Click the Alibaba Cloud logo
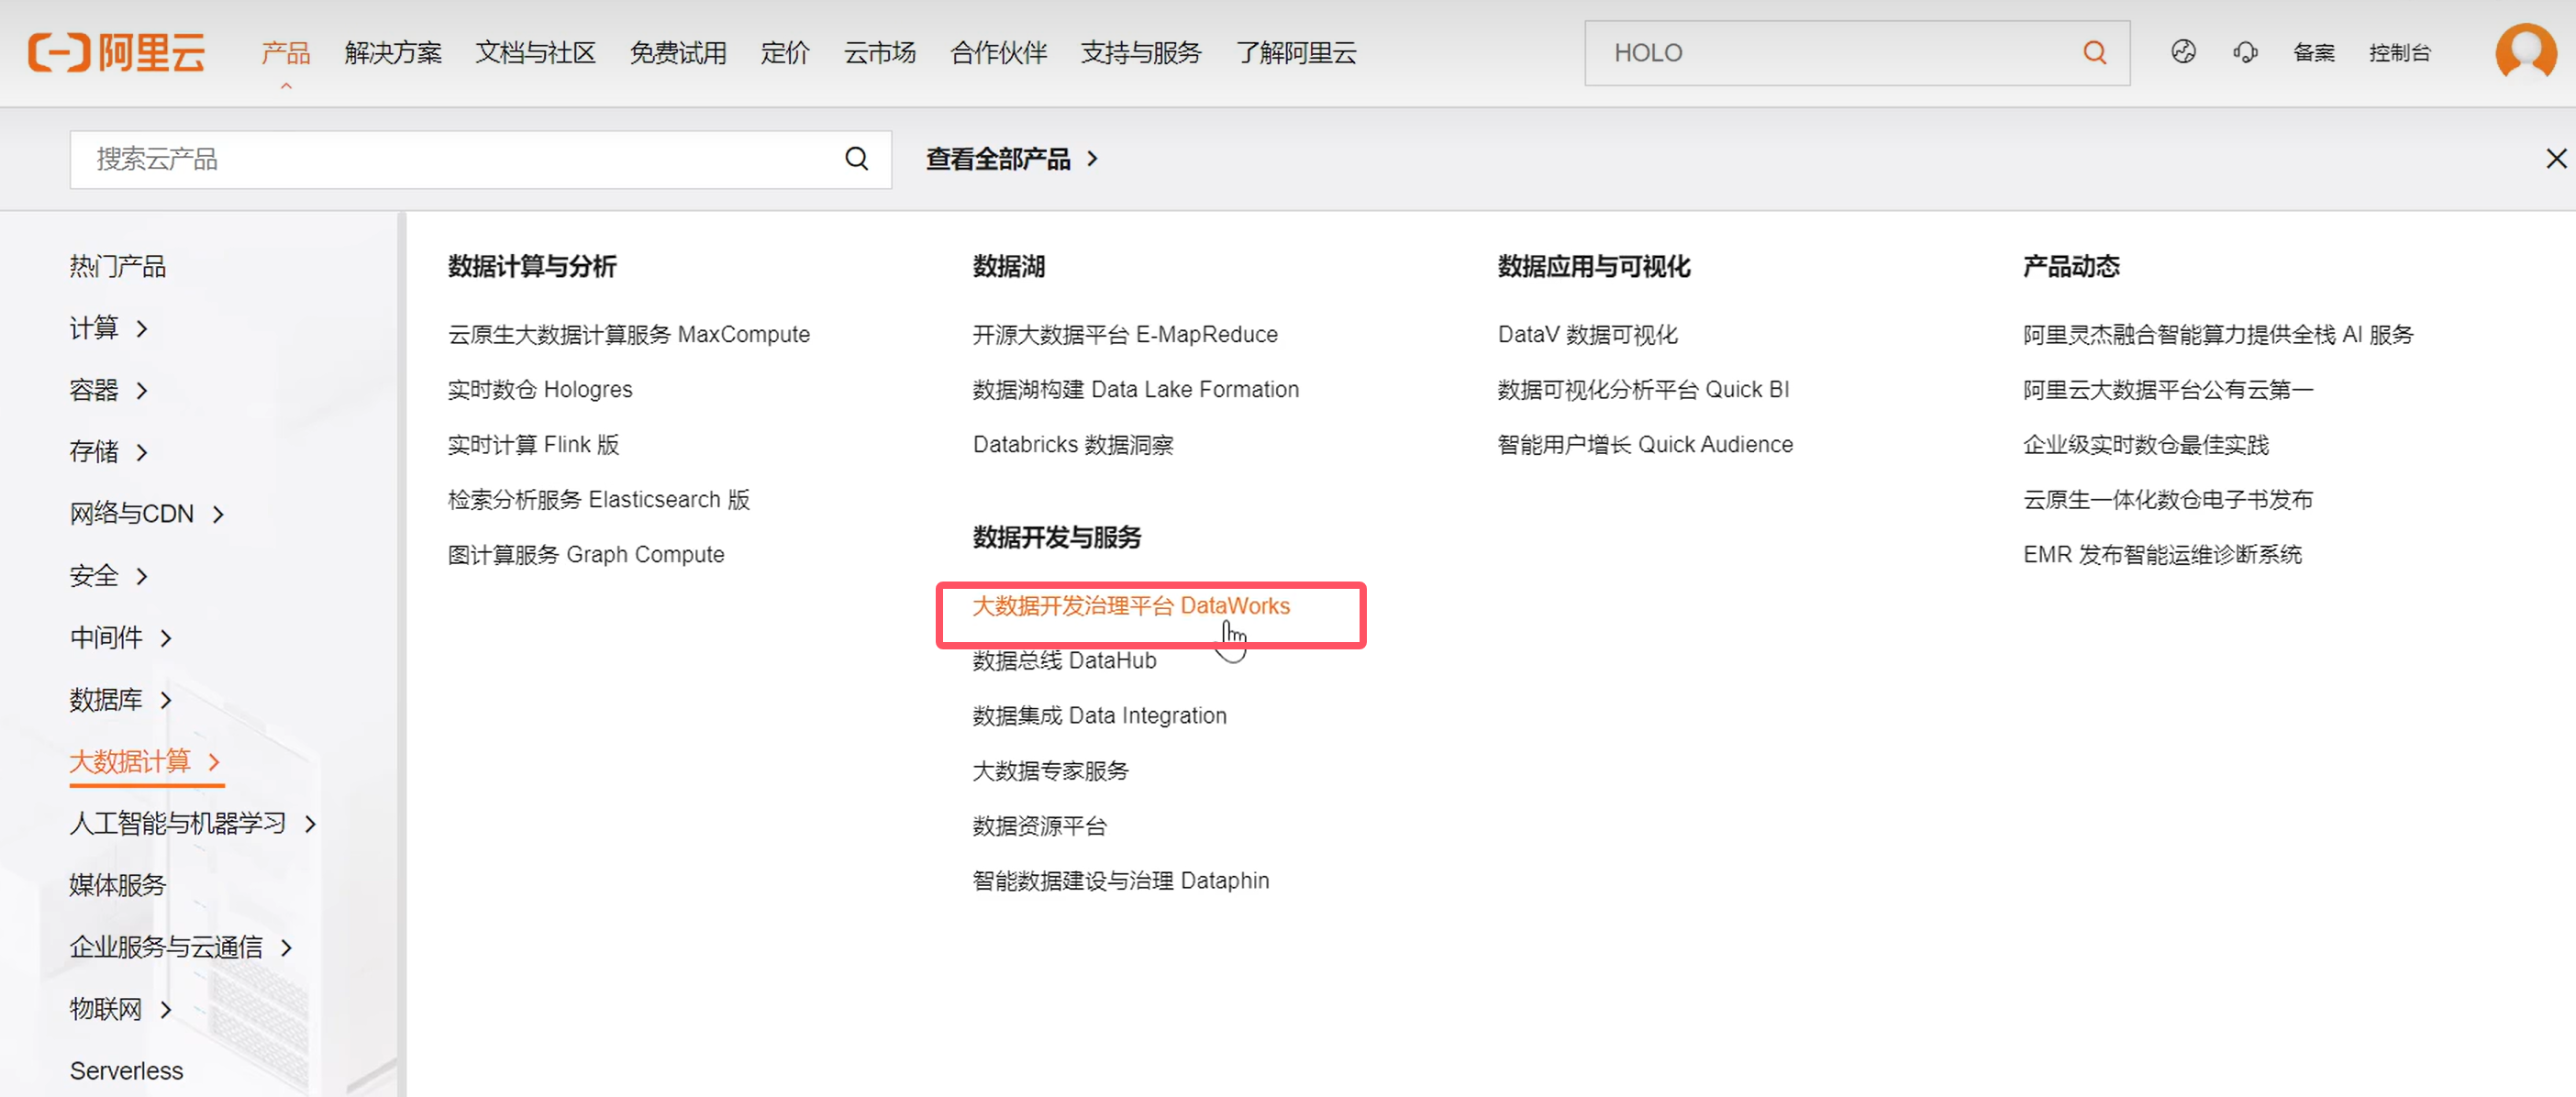The image size is (2576, 1097). click(x=117, y=52)
